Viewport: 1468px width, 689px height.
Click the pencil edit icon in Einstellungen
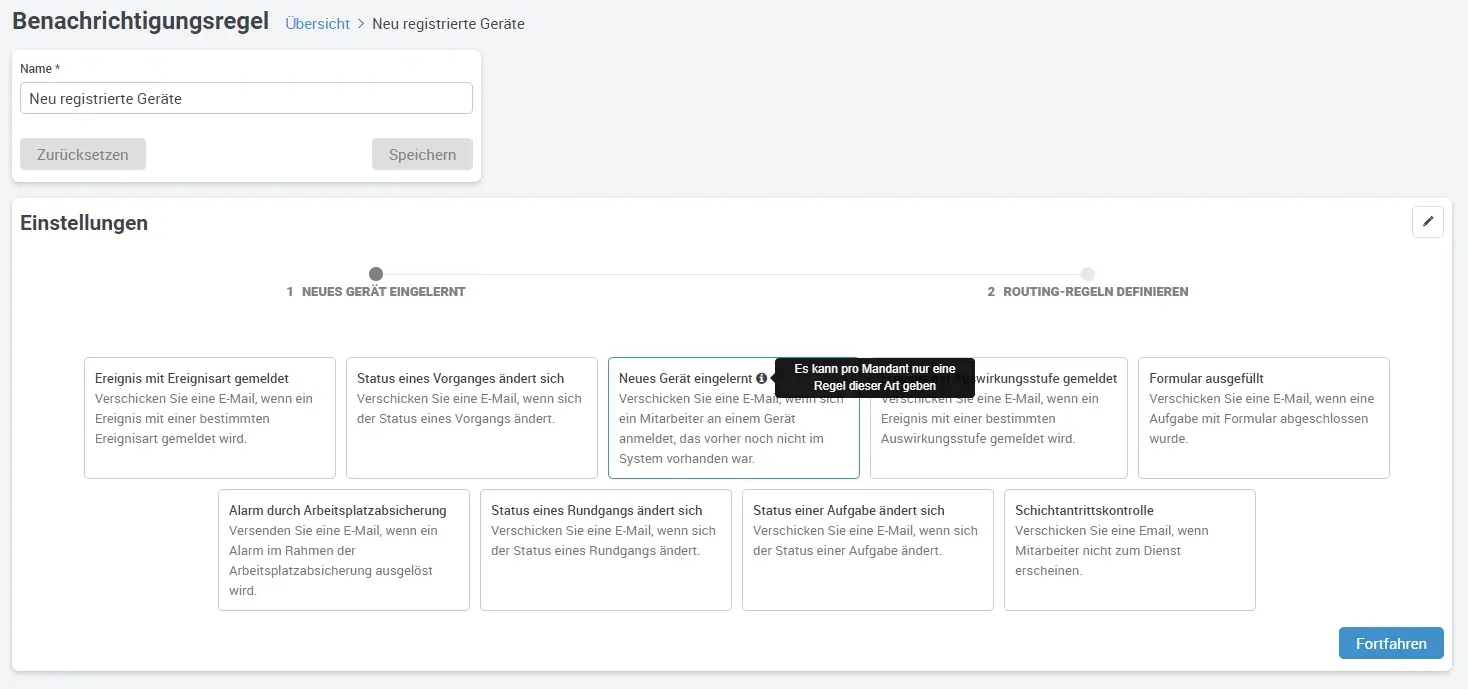tap(1427, 222)
